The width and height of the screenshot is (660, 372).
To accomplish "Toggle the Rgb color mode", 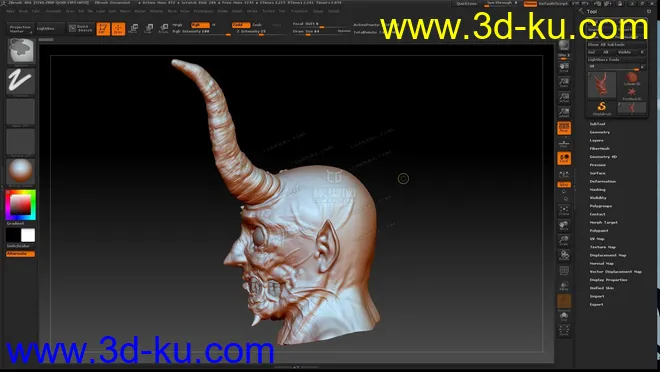I will click(x=200, y=25).
